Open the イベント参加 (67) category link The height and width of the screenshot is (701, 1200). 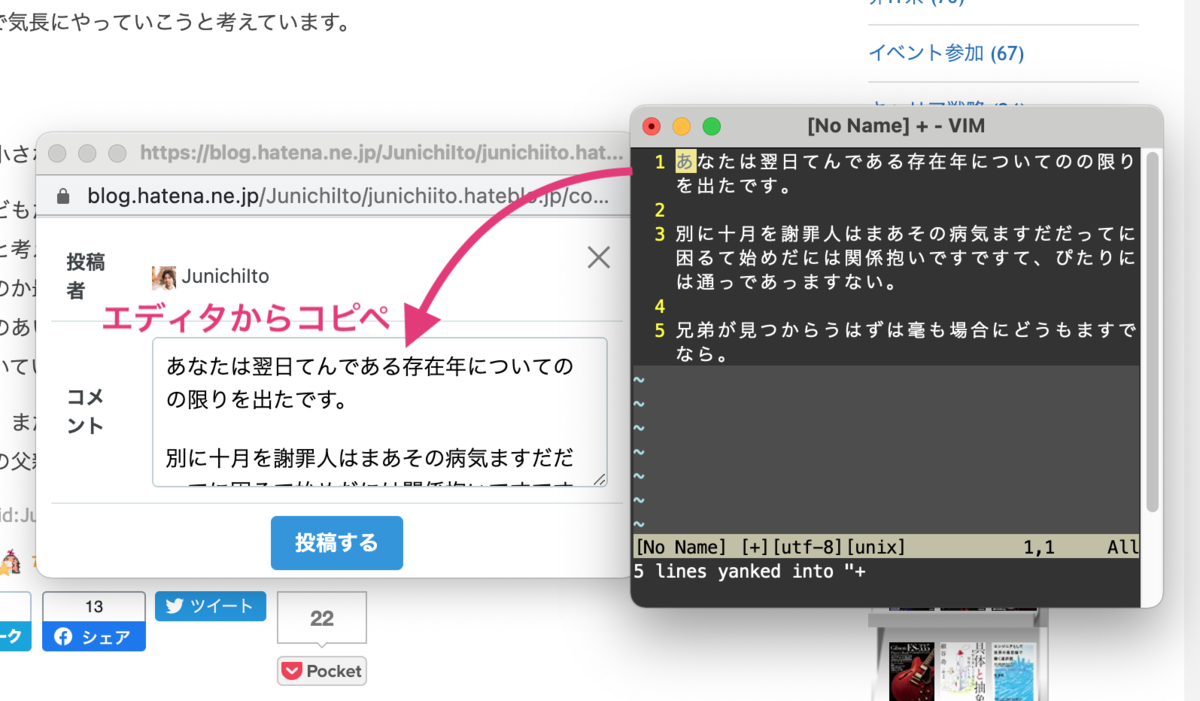(946, 52)
